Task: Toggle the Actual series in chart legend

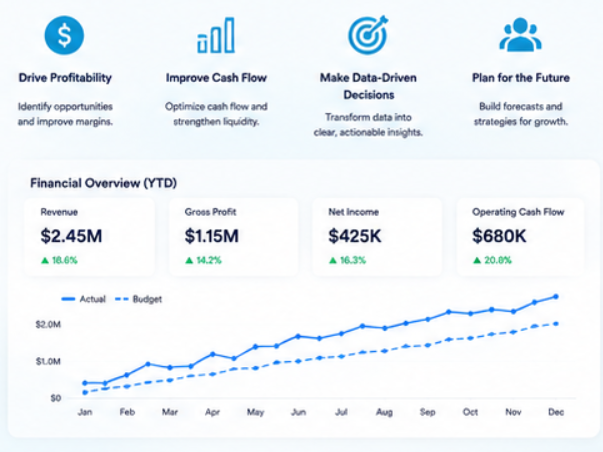Action: coord(83,299)
